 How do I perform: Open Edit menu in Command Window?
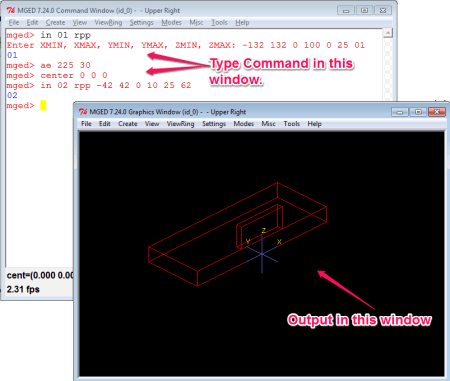pos(32,22)
